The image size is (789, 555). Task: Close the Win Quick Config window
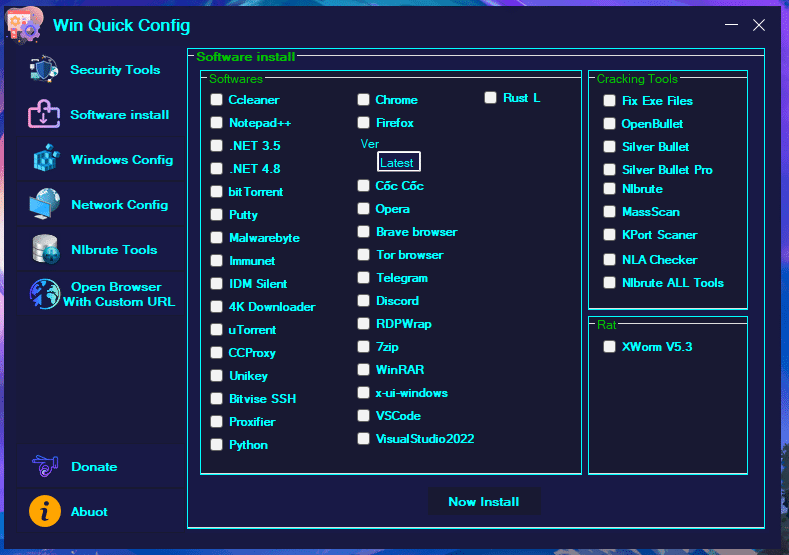coord(759,25)
